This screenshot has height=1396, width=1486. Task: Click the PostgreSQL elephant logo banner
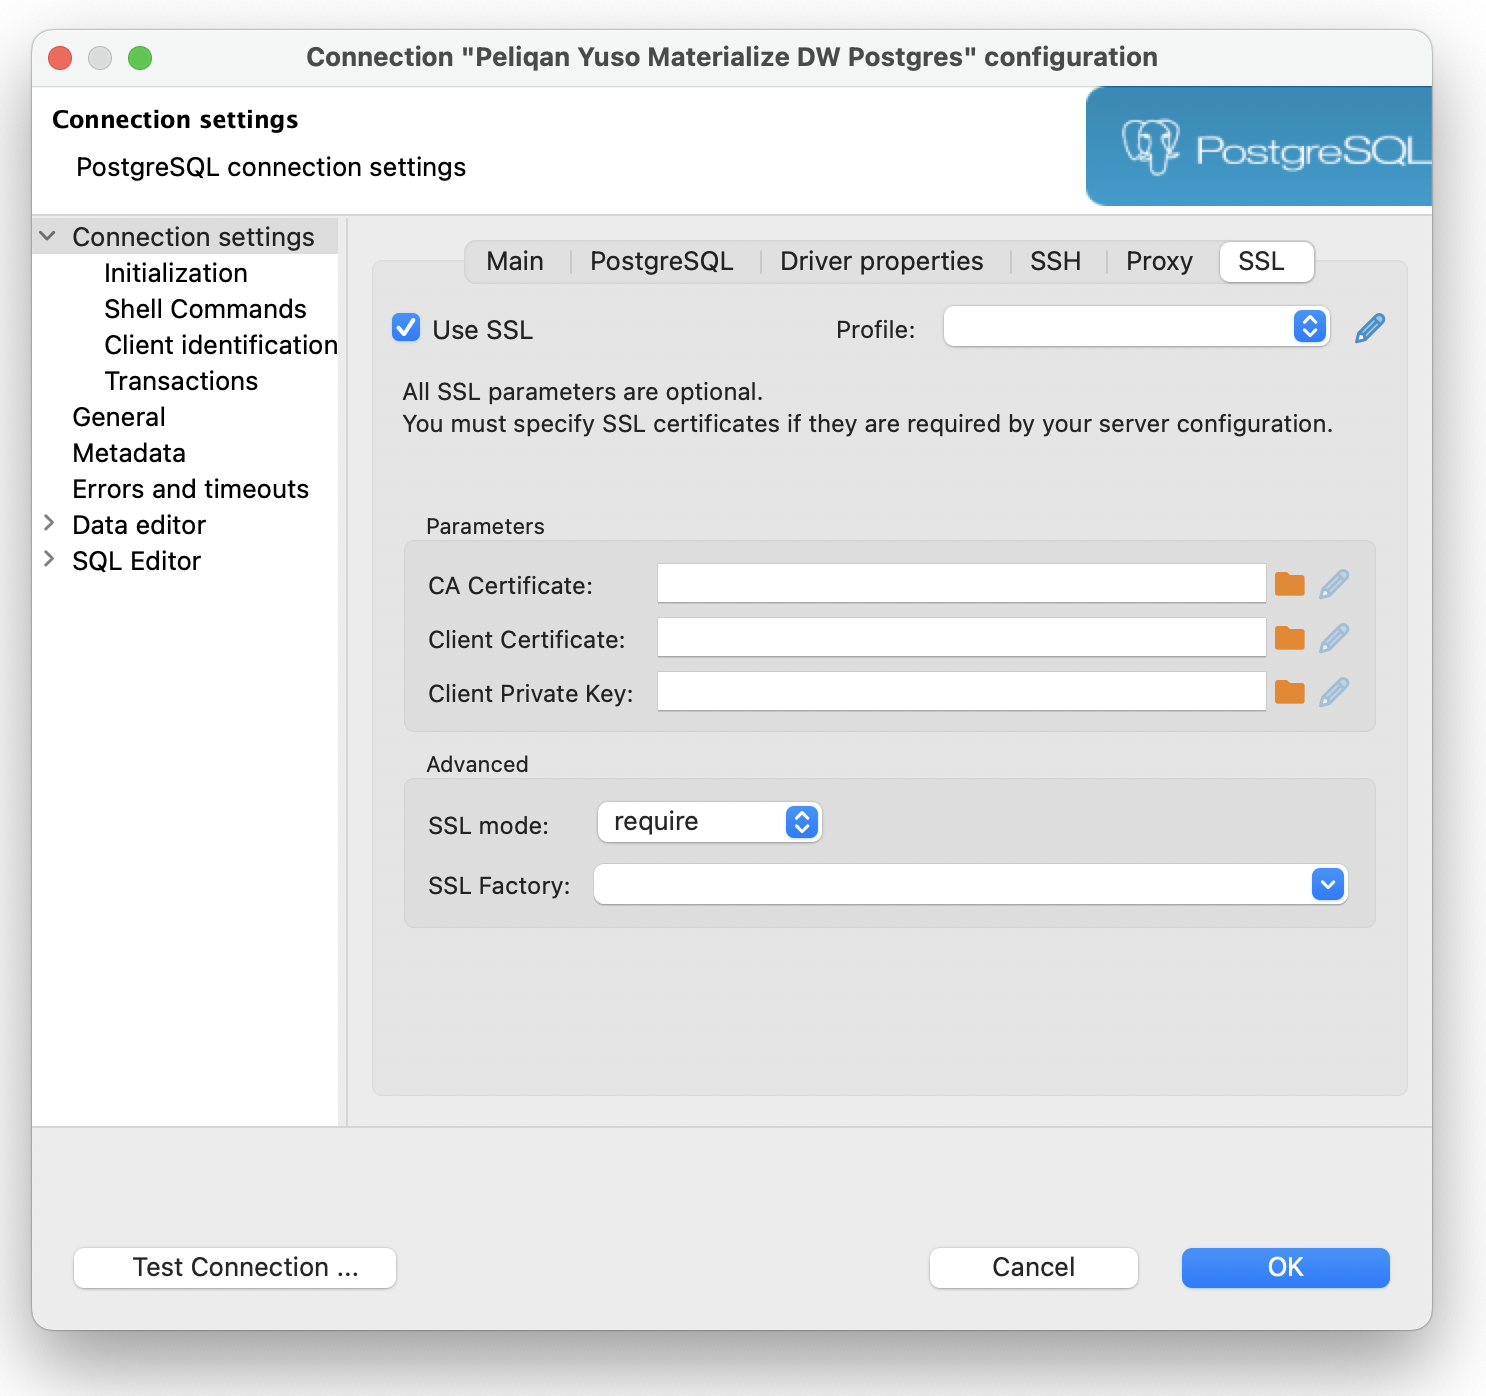[x=1259, y=147]
